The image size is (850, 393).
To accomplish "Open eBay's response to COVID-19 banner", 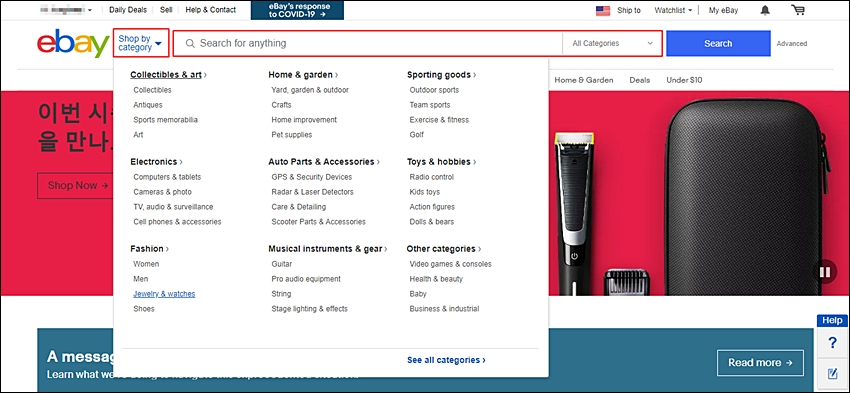I will pos(297,10).
